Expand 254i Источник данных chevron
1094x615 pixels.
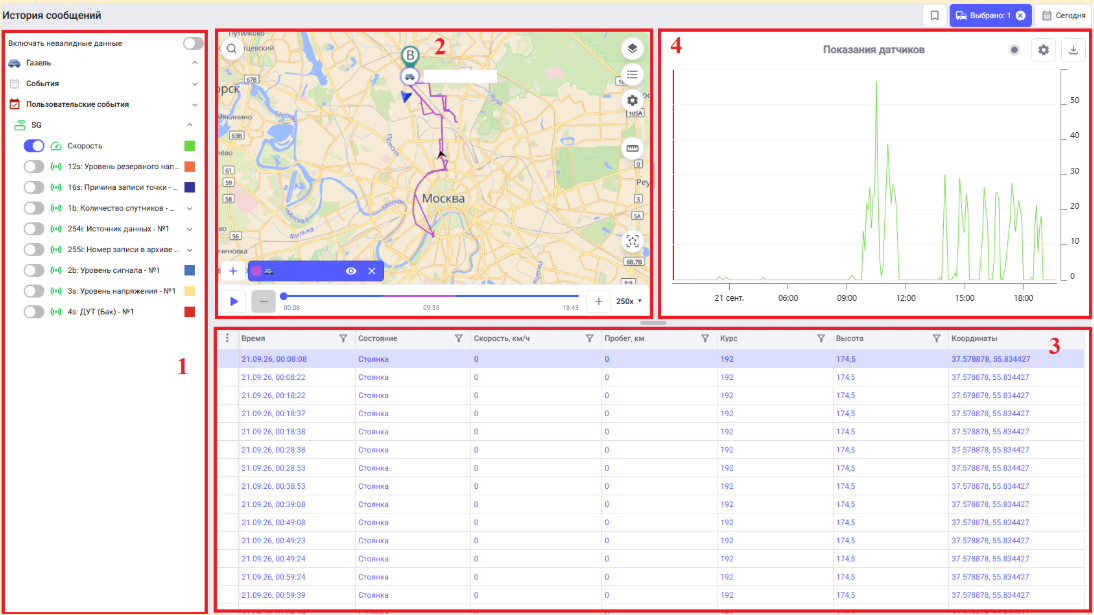[190, 229]
